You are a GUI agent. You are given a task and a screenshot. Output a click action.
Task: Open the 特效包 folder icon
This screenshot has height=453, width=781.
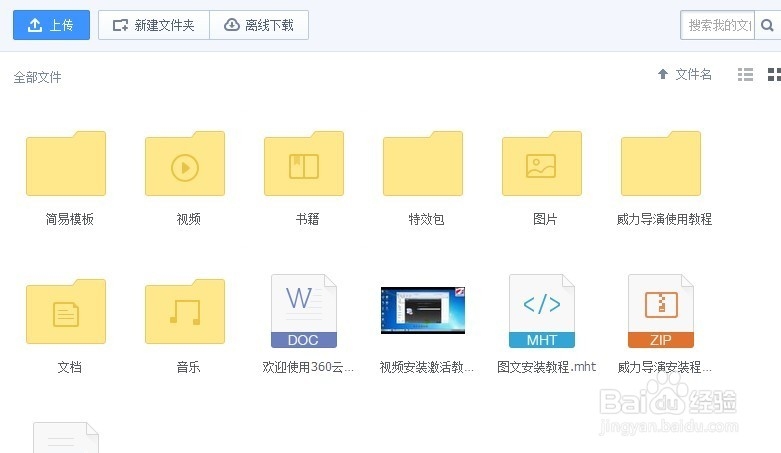point(423,163)
